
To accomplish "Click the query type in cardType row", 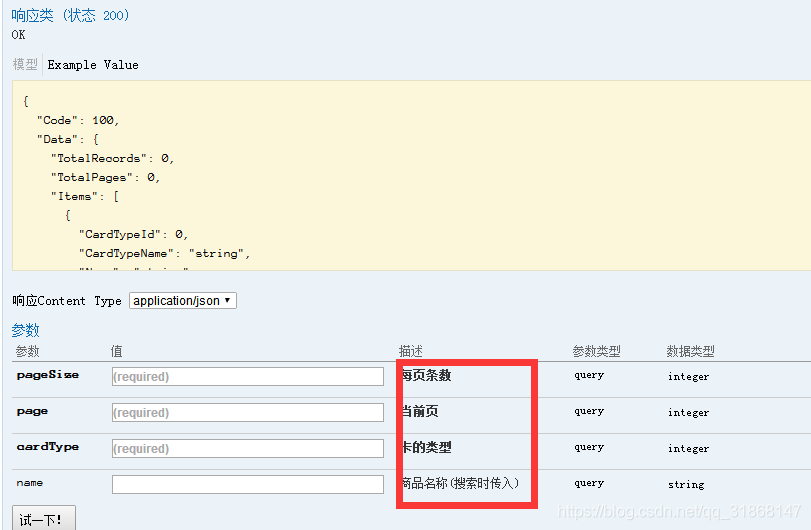I will (589, 447).
